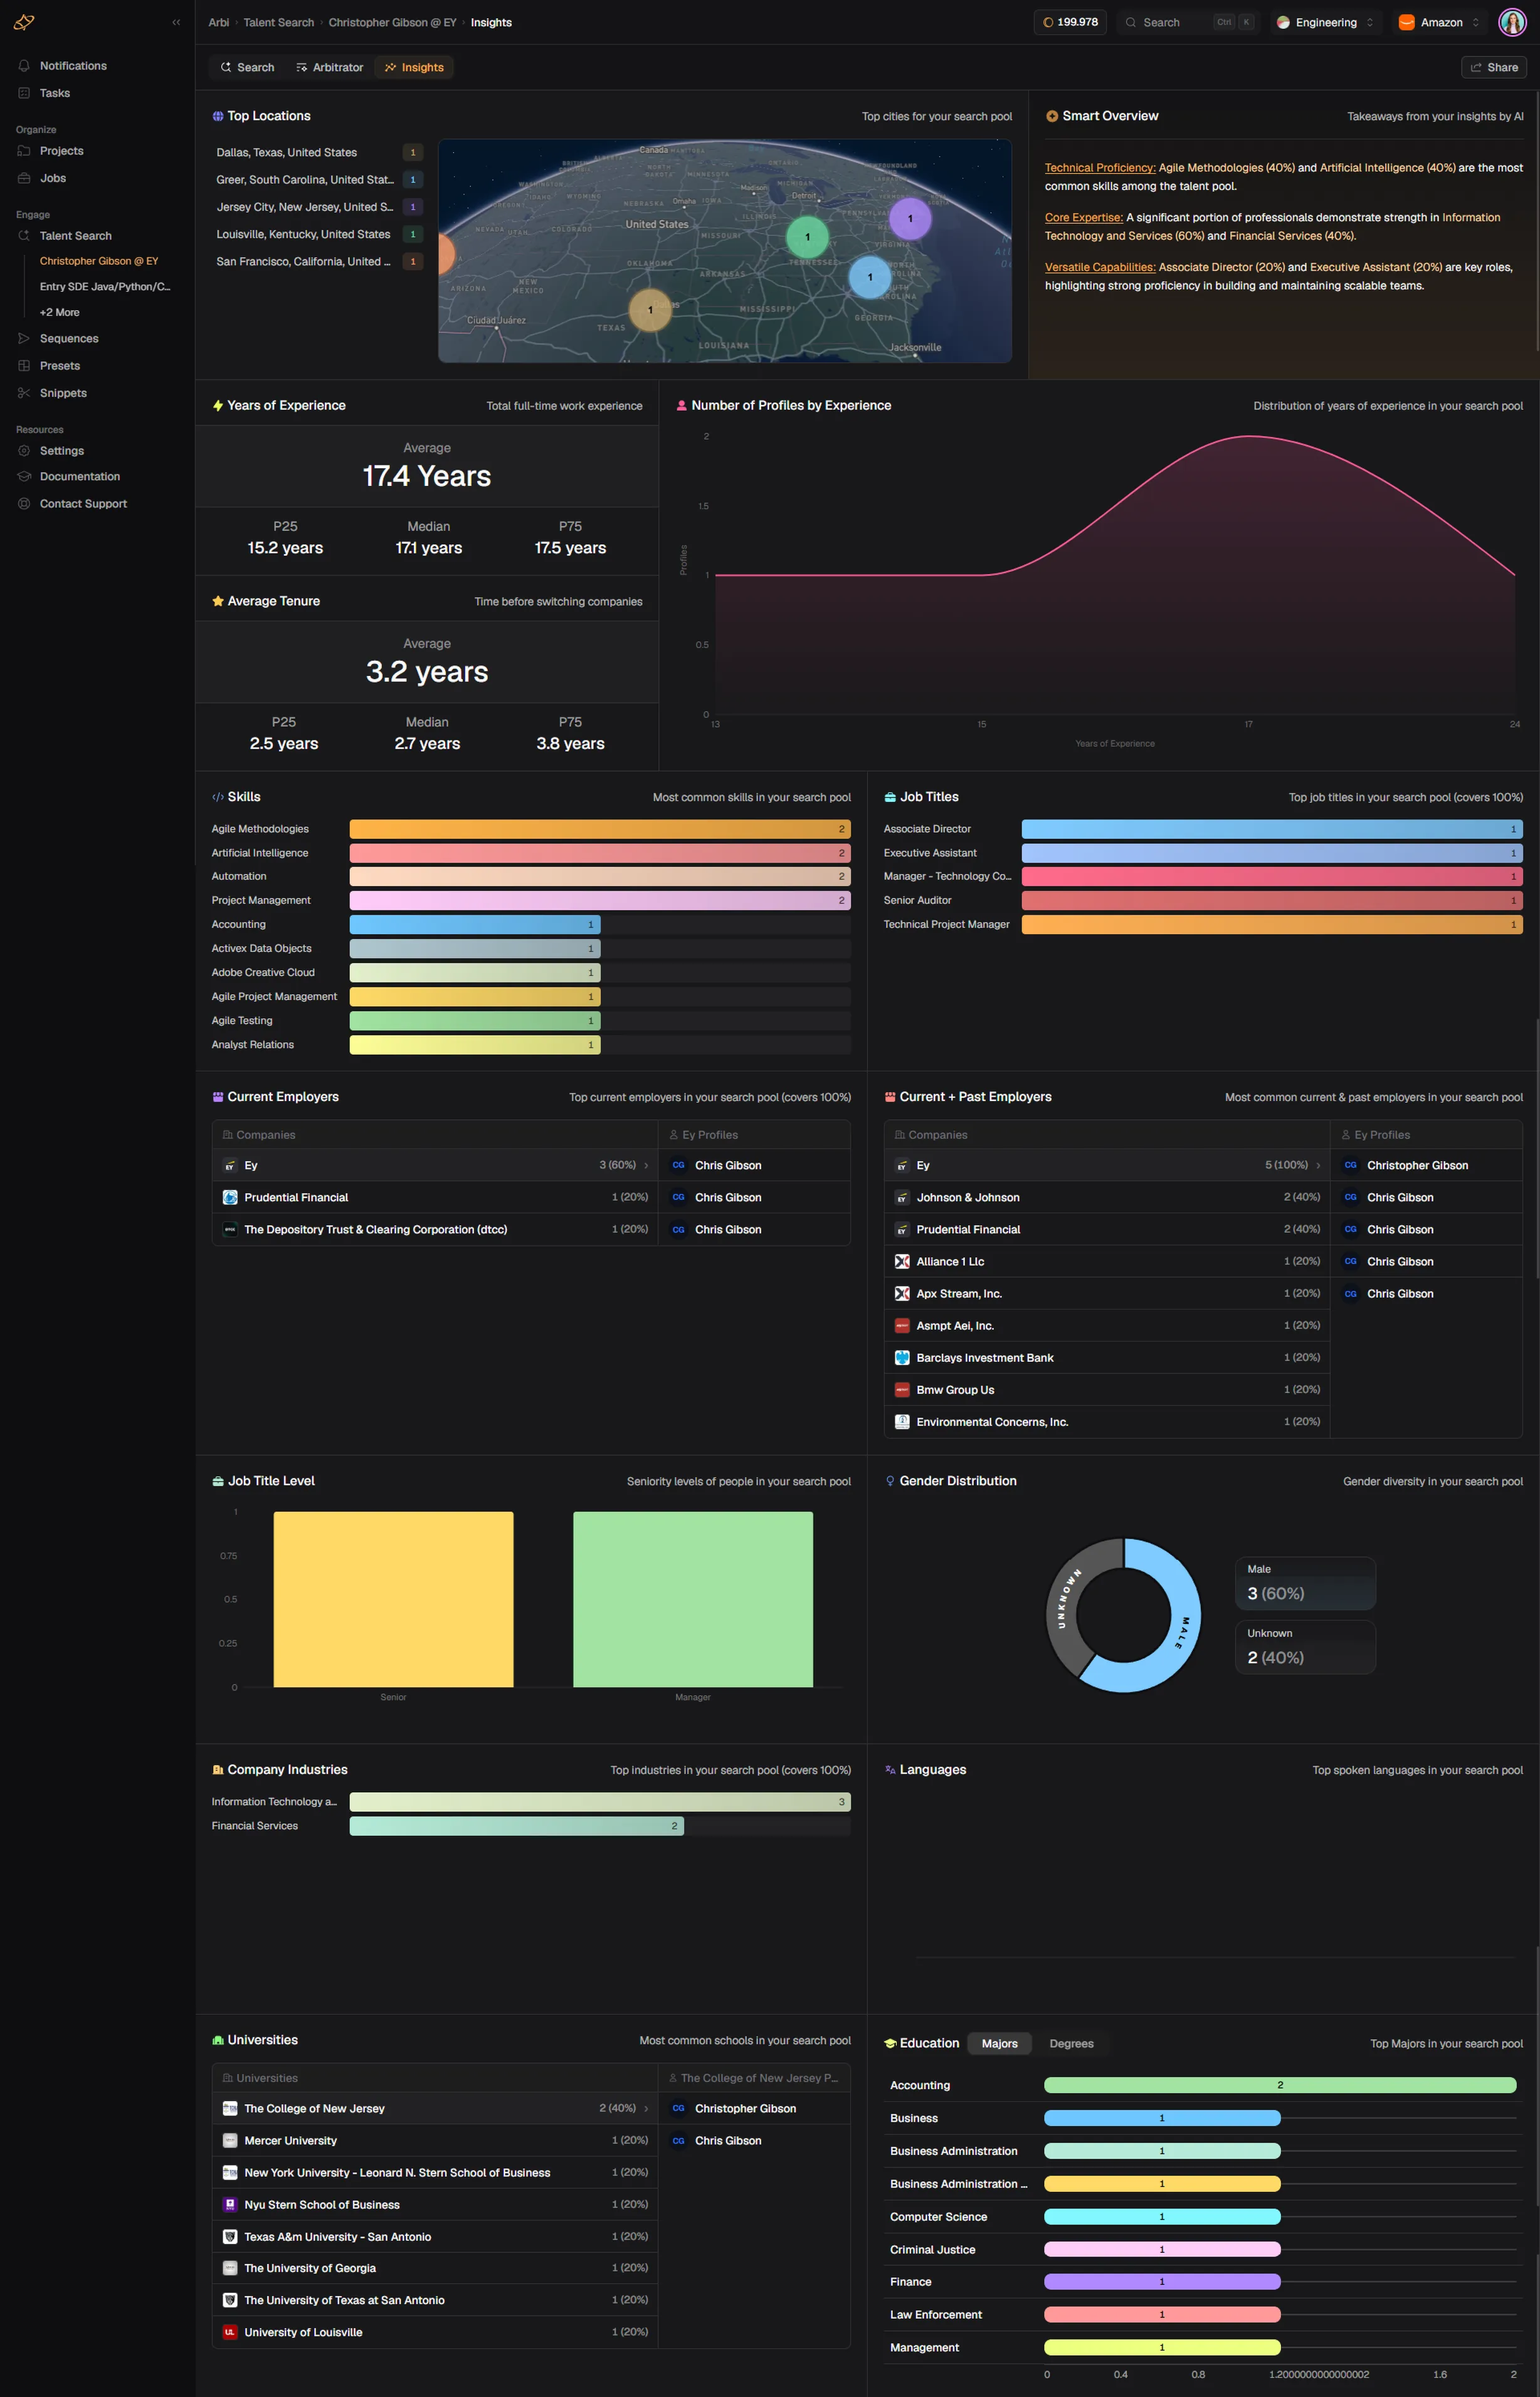Click the Talent Search breadcrumb

point(278,22)
